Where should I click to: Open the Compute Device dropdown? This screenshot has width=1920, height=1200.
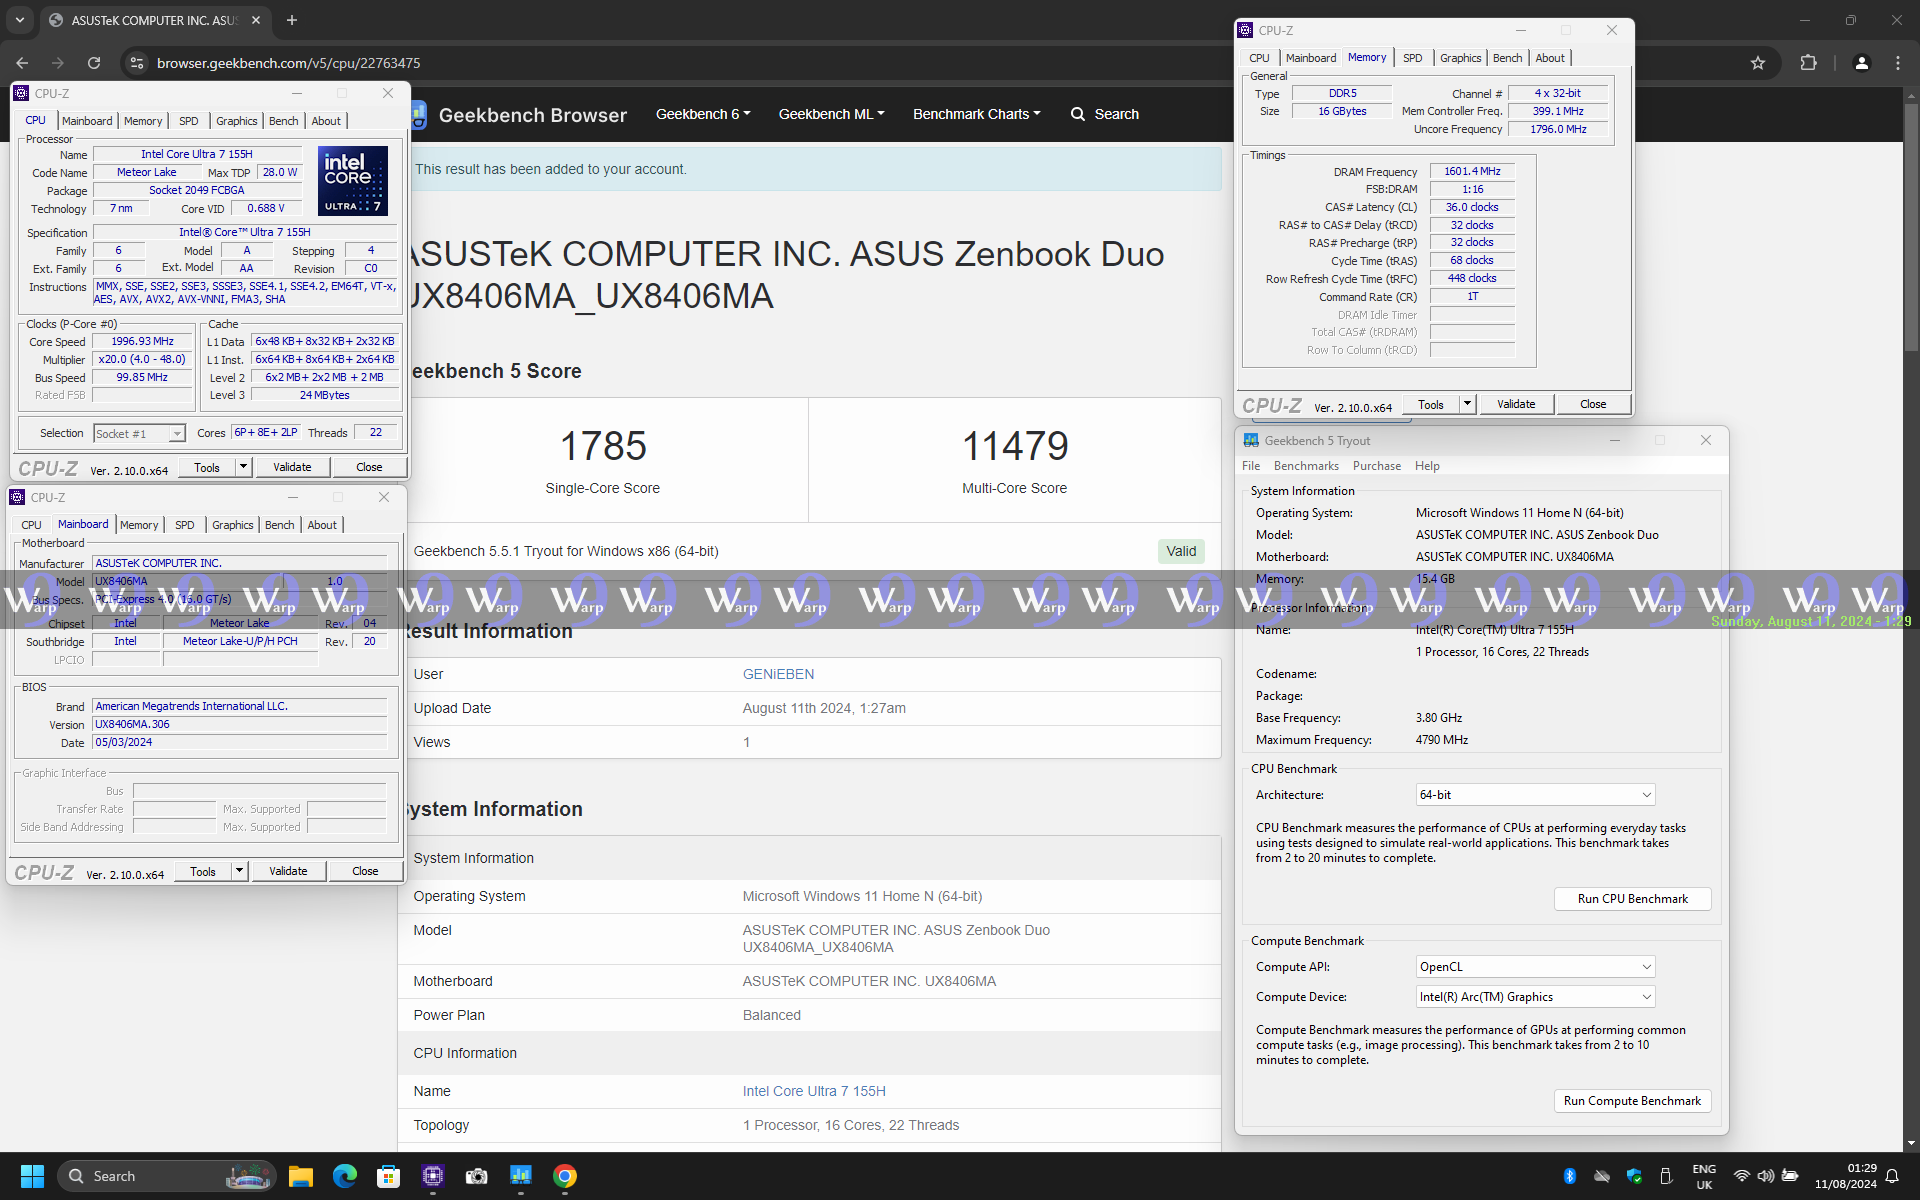[1535, 997]
